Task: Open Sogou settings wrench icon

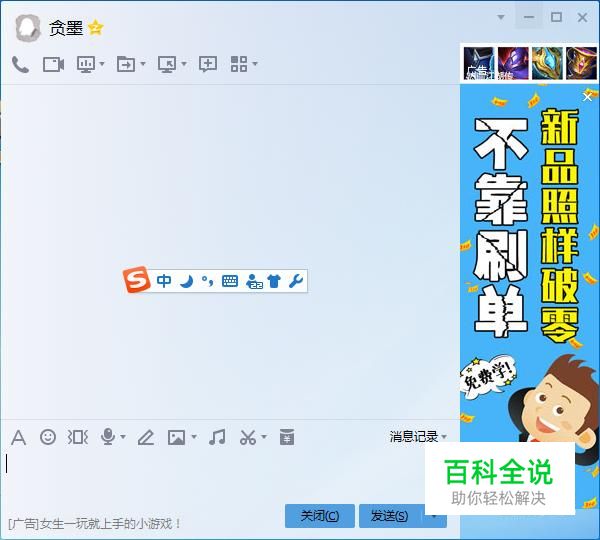Action: click(x=296, y=281)
